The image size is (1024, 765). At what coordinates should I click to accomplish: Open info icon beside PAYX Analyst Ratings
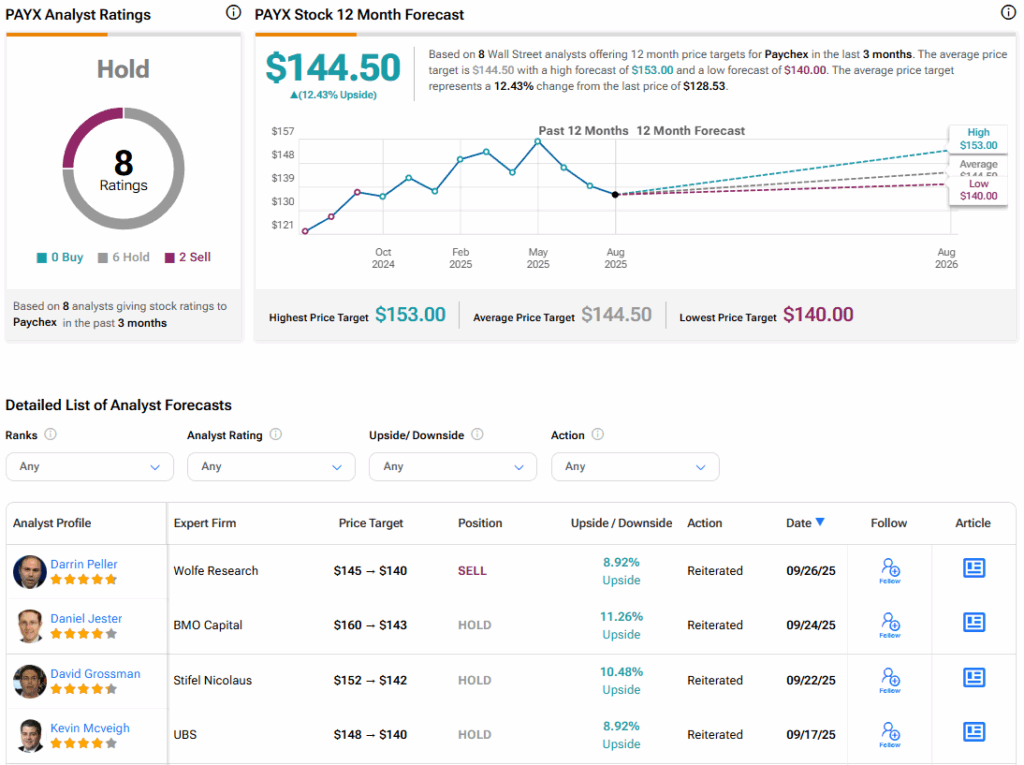point(233,12)
